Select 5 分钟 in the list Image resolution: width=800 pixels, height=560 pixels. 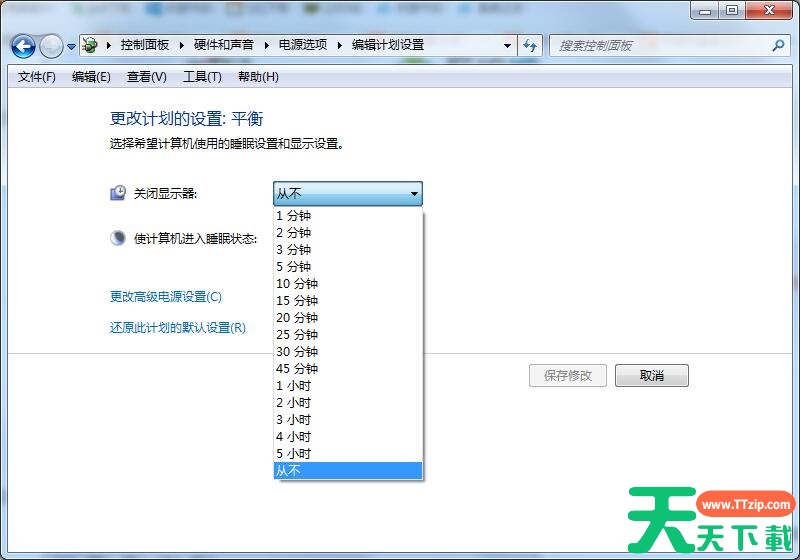[x=348, y=267]
